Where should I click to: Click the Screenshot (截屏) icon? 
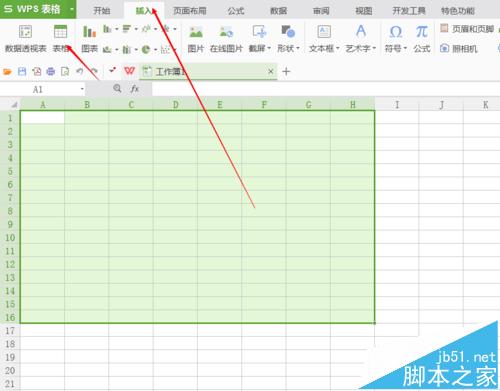pos(259,32)
